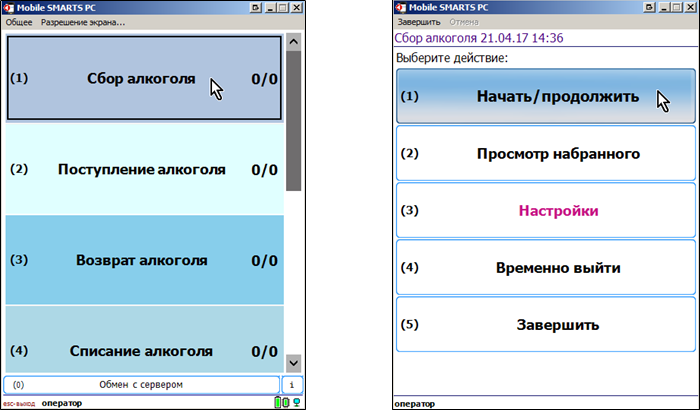
Task: Maximize the right Mobile SMARTS PC window
Action: click(x=676, y=8)
